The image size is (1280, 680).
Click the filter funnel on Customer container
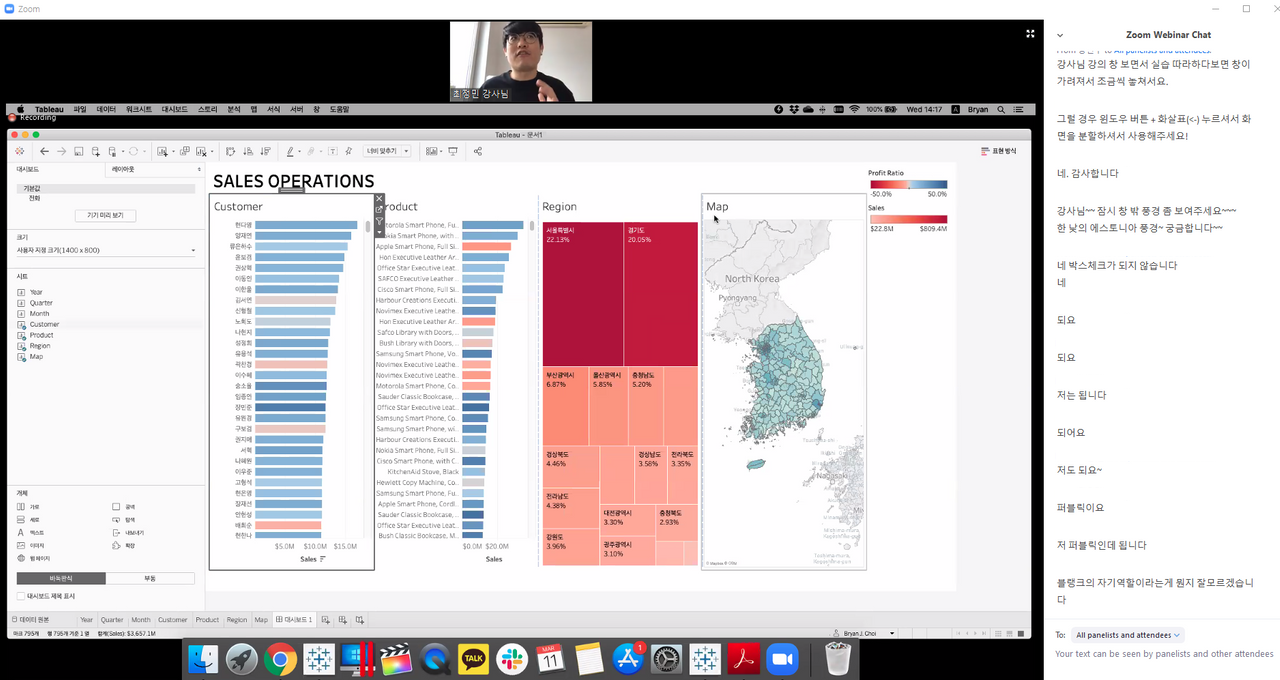click(x=379, y=221)
